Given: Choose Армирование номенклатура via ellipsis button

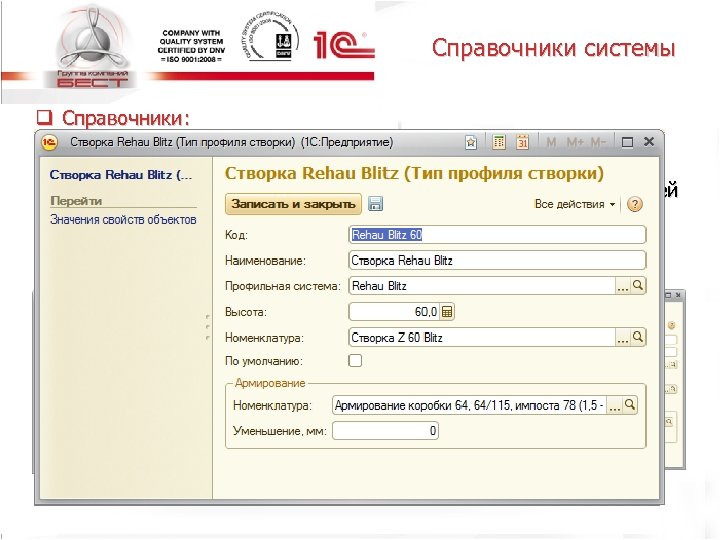Looking at the screenshot, I should 615,405.
